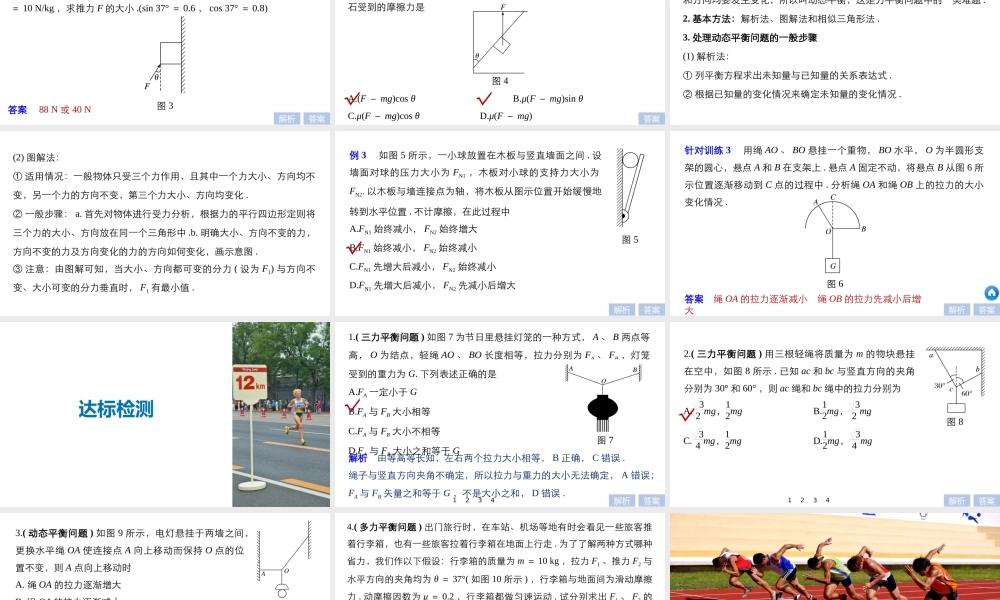Click the blue home icon beside 图6 slide

click(992, 293)
